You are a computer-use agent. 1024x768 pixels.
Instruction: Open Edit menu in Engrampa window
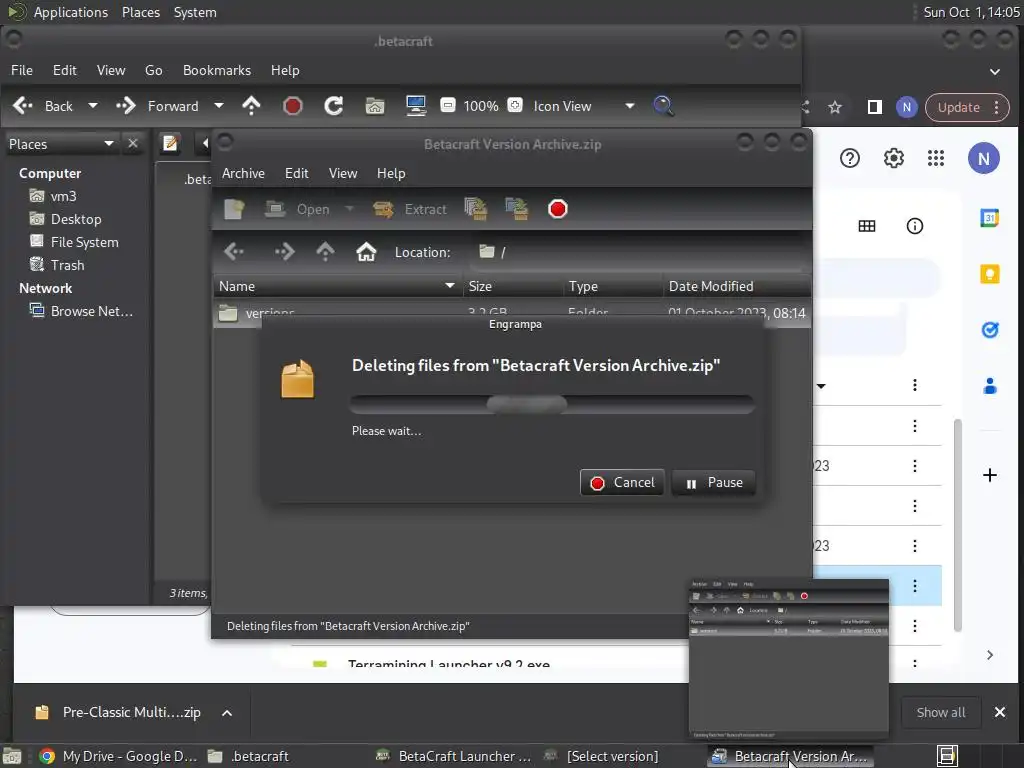[x=296, y=173]
